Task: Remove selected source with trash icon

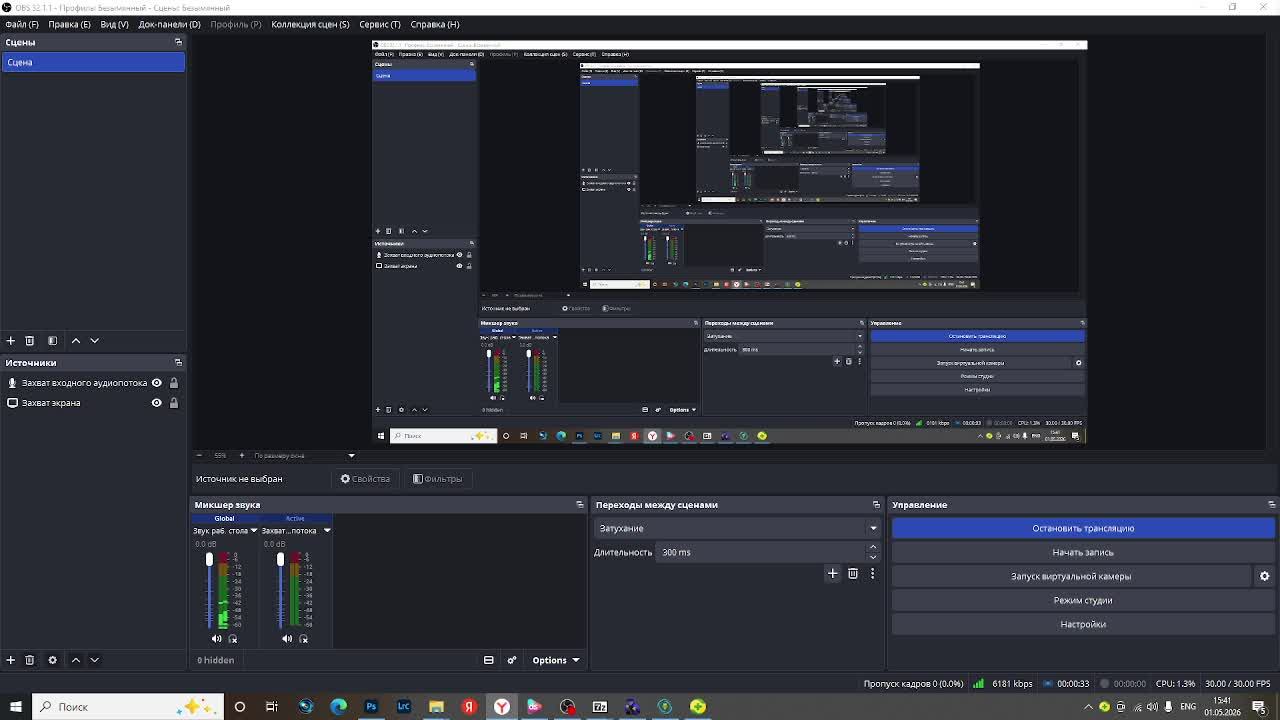Action: pyautogui.click(x=29, y=660)
